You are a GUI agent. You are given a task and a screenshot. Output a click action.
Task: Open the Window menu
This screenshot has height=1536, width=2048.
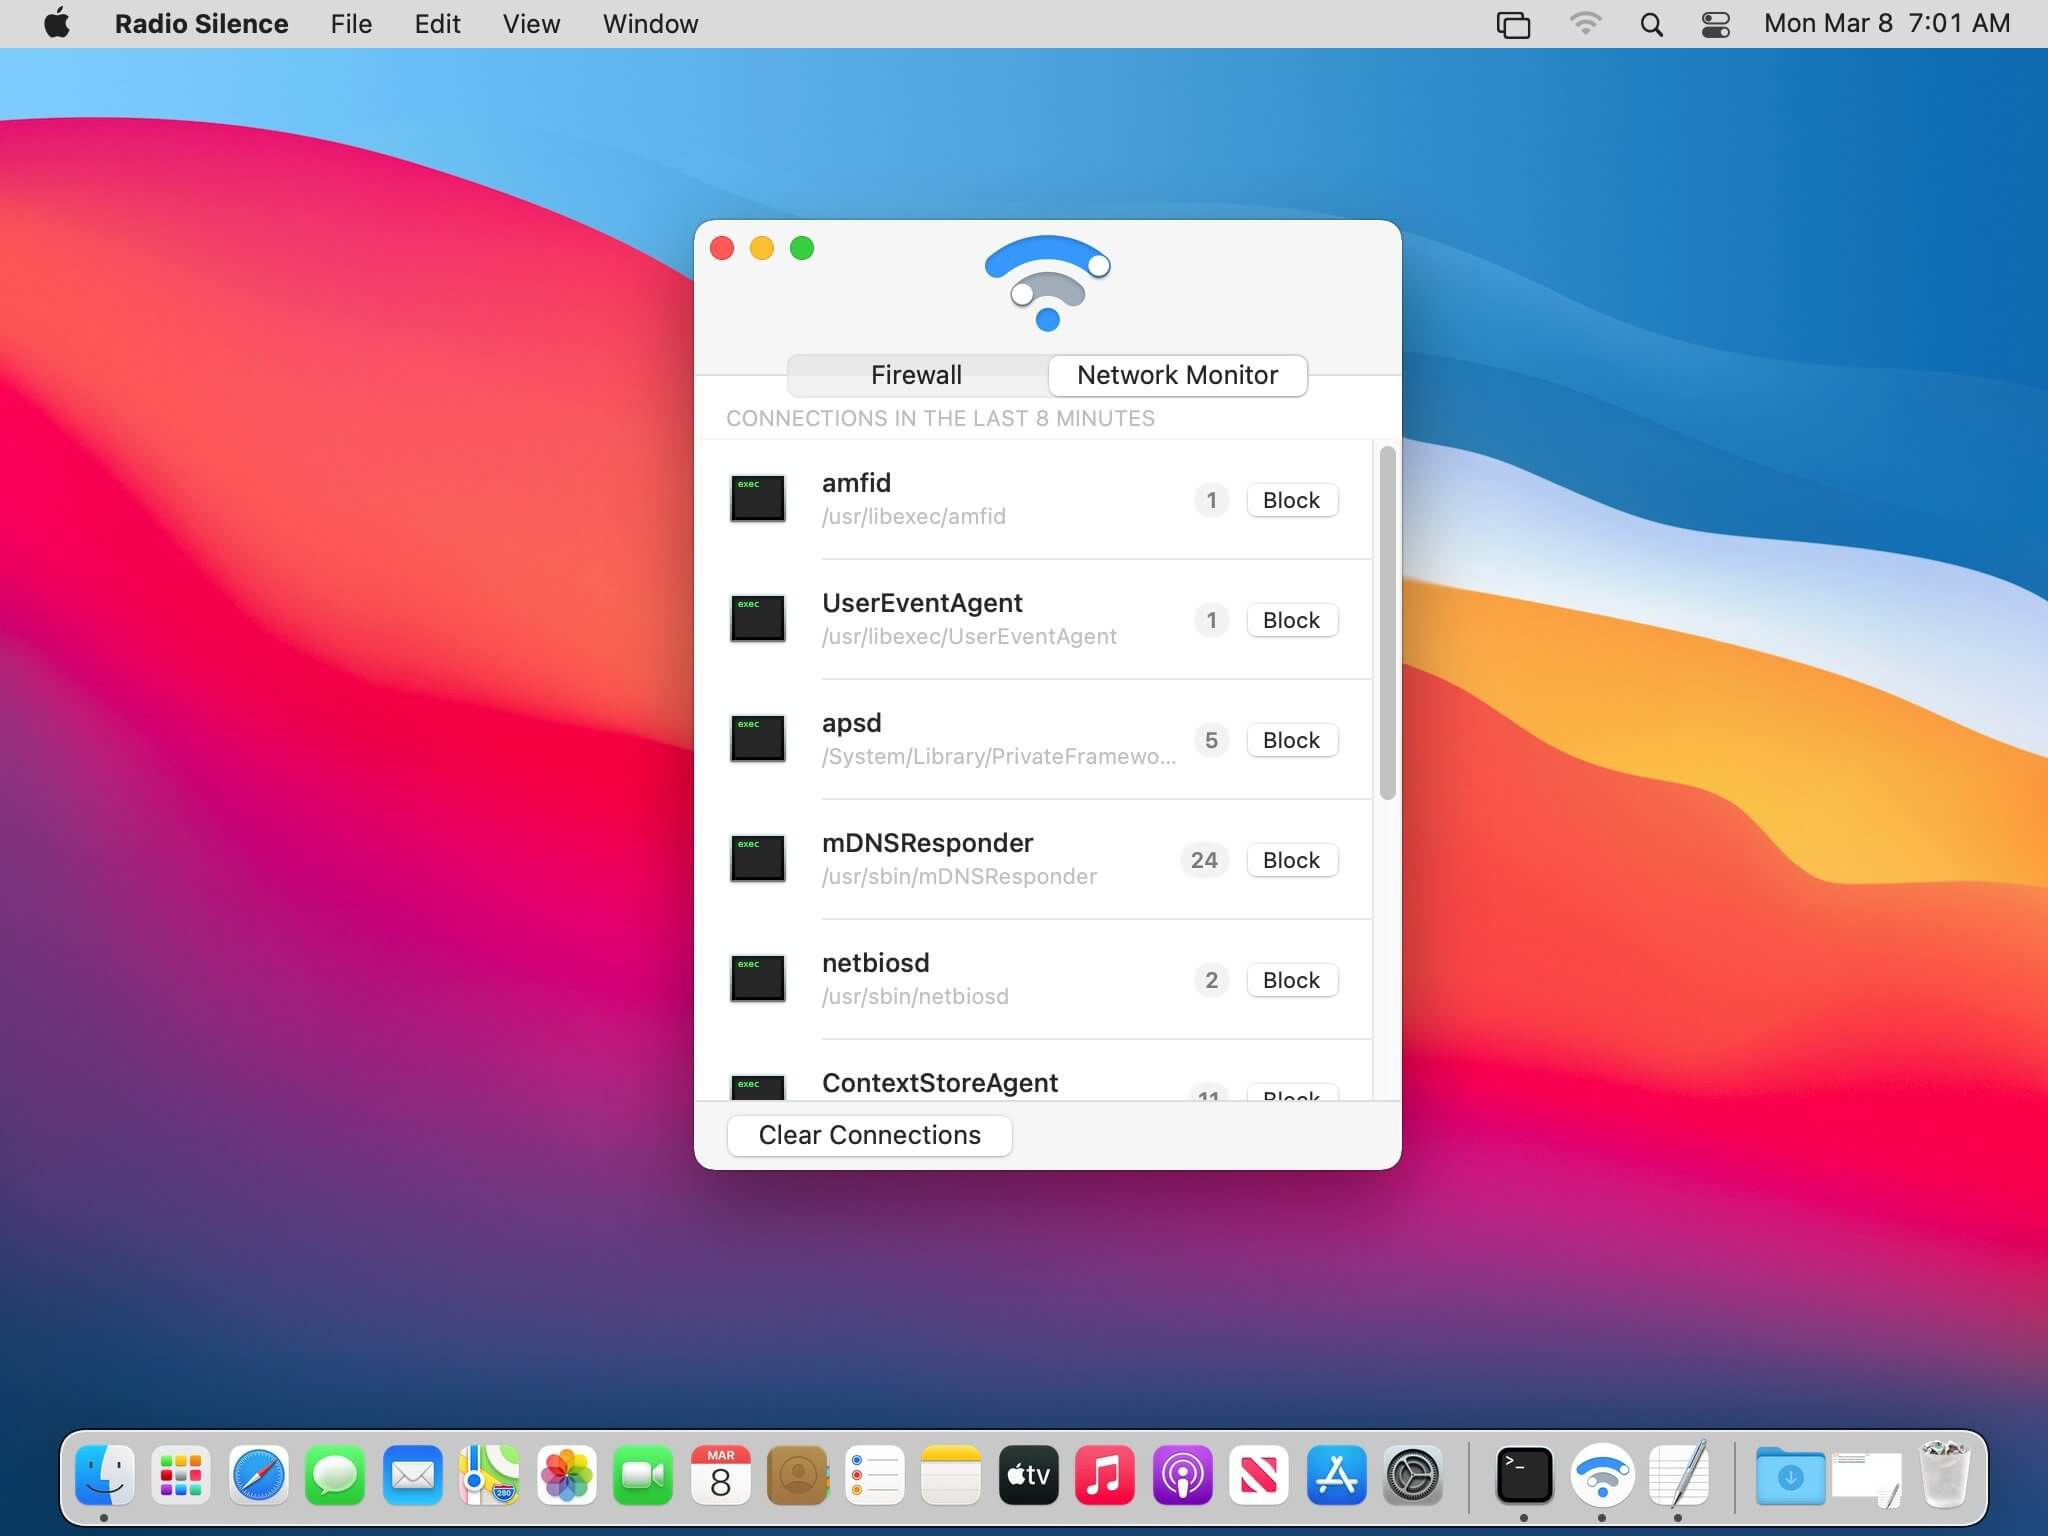coord(650,24)
